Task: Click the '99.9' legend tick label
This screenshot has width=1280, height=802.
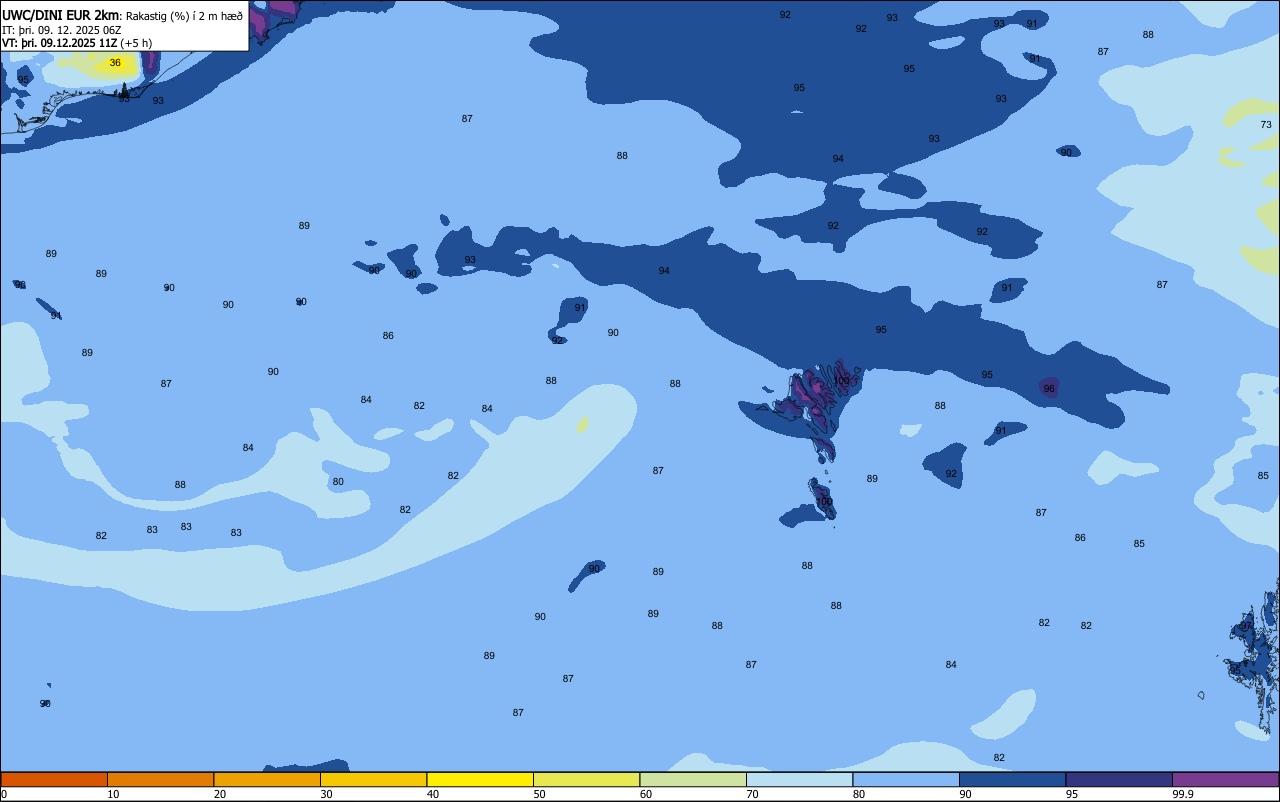Action: point(1183,794)
